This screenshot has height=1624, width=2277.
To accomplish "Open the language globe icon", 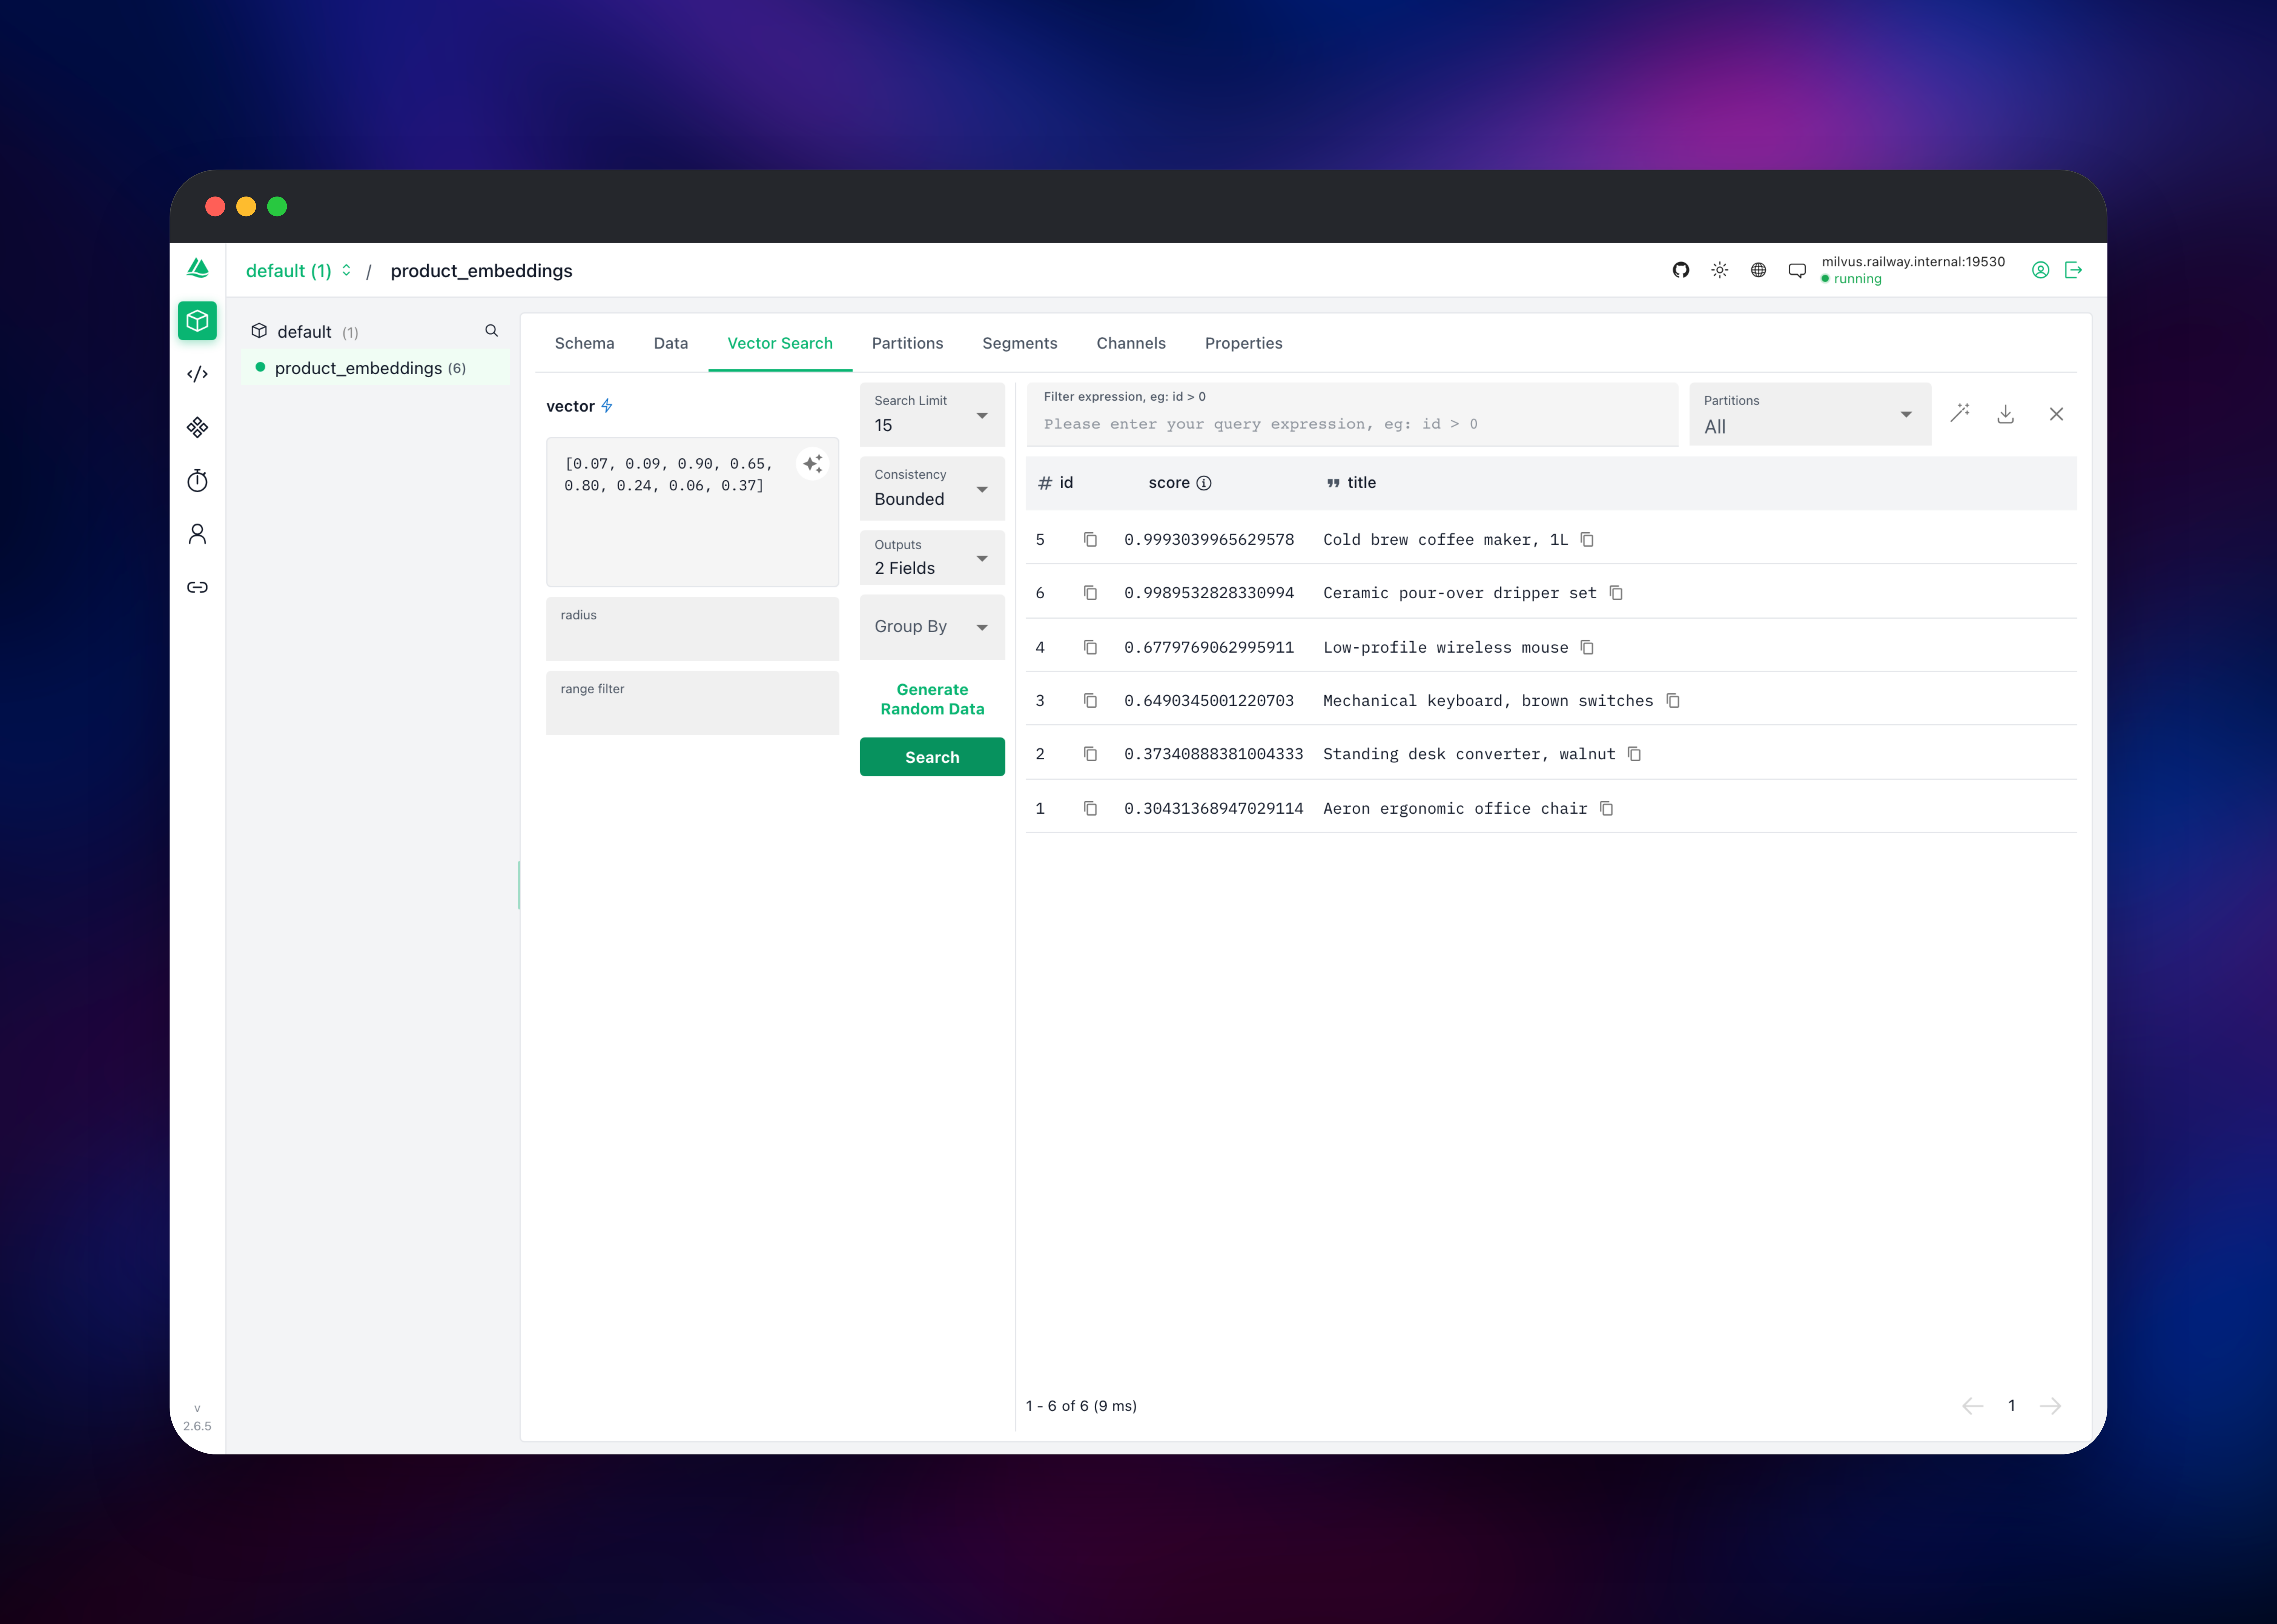I will click(1758, 270).
